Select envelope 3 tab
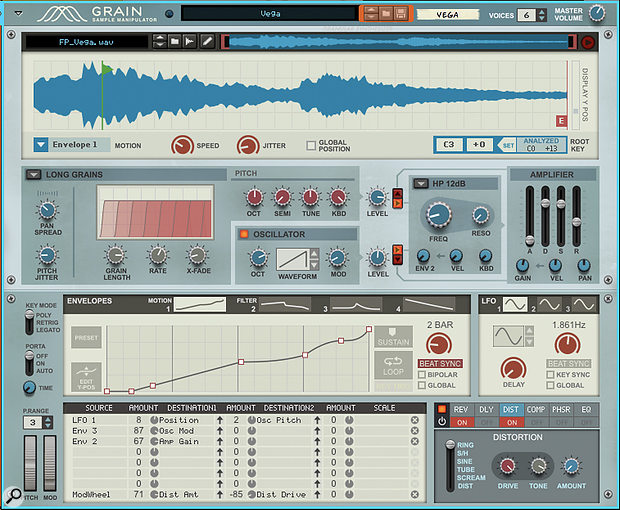Screen dimensions: 620x510 coord(355,304)
